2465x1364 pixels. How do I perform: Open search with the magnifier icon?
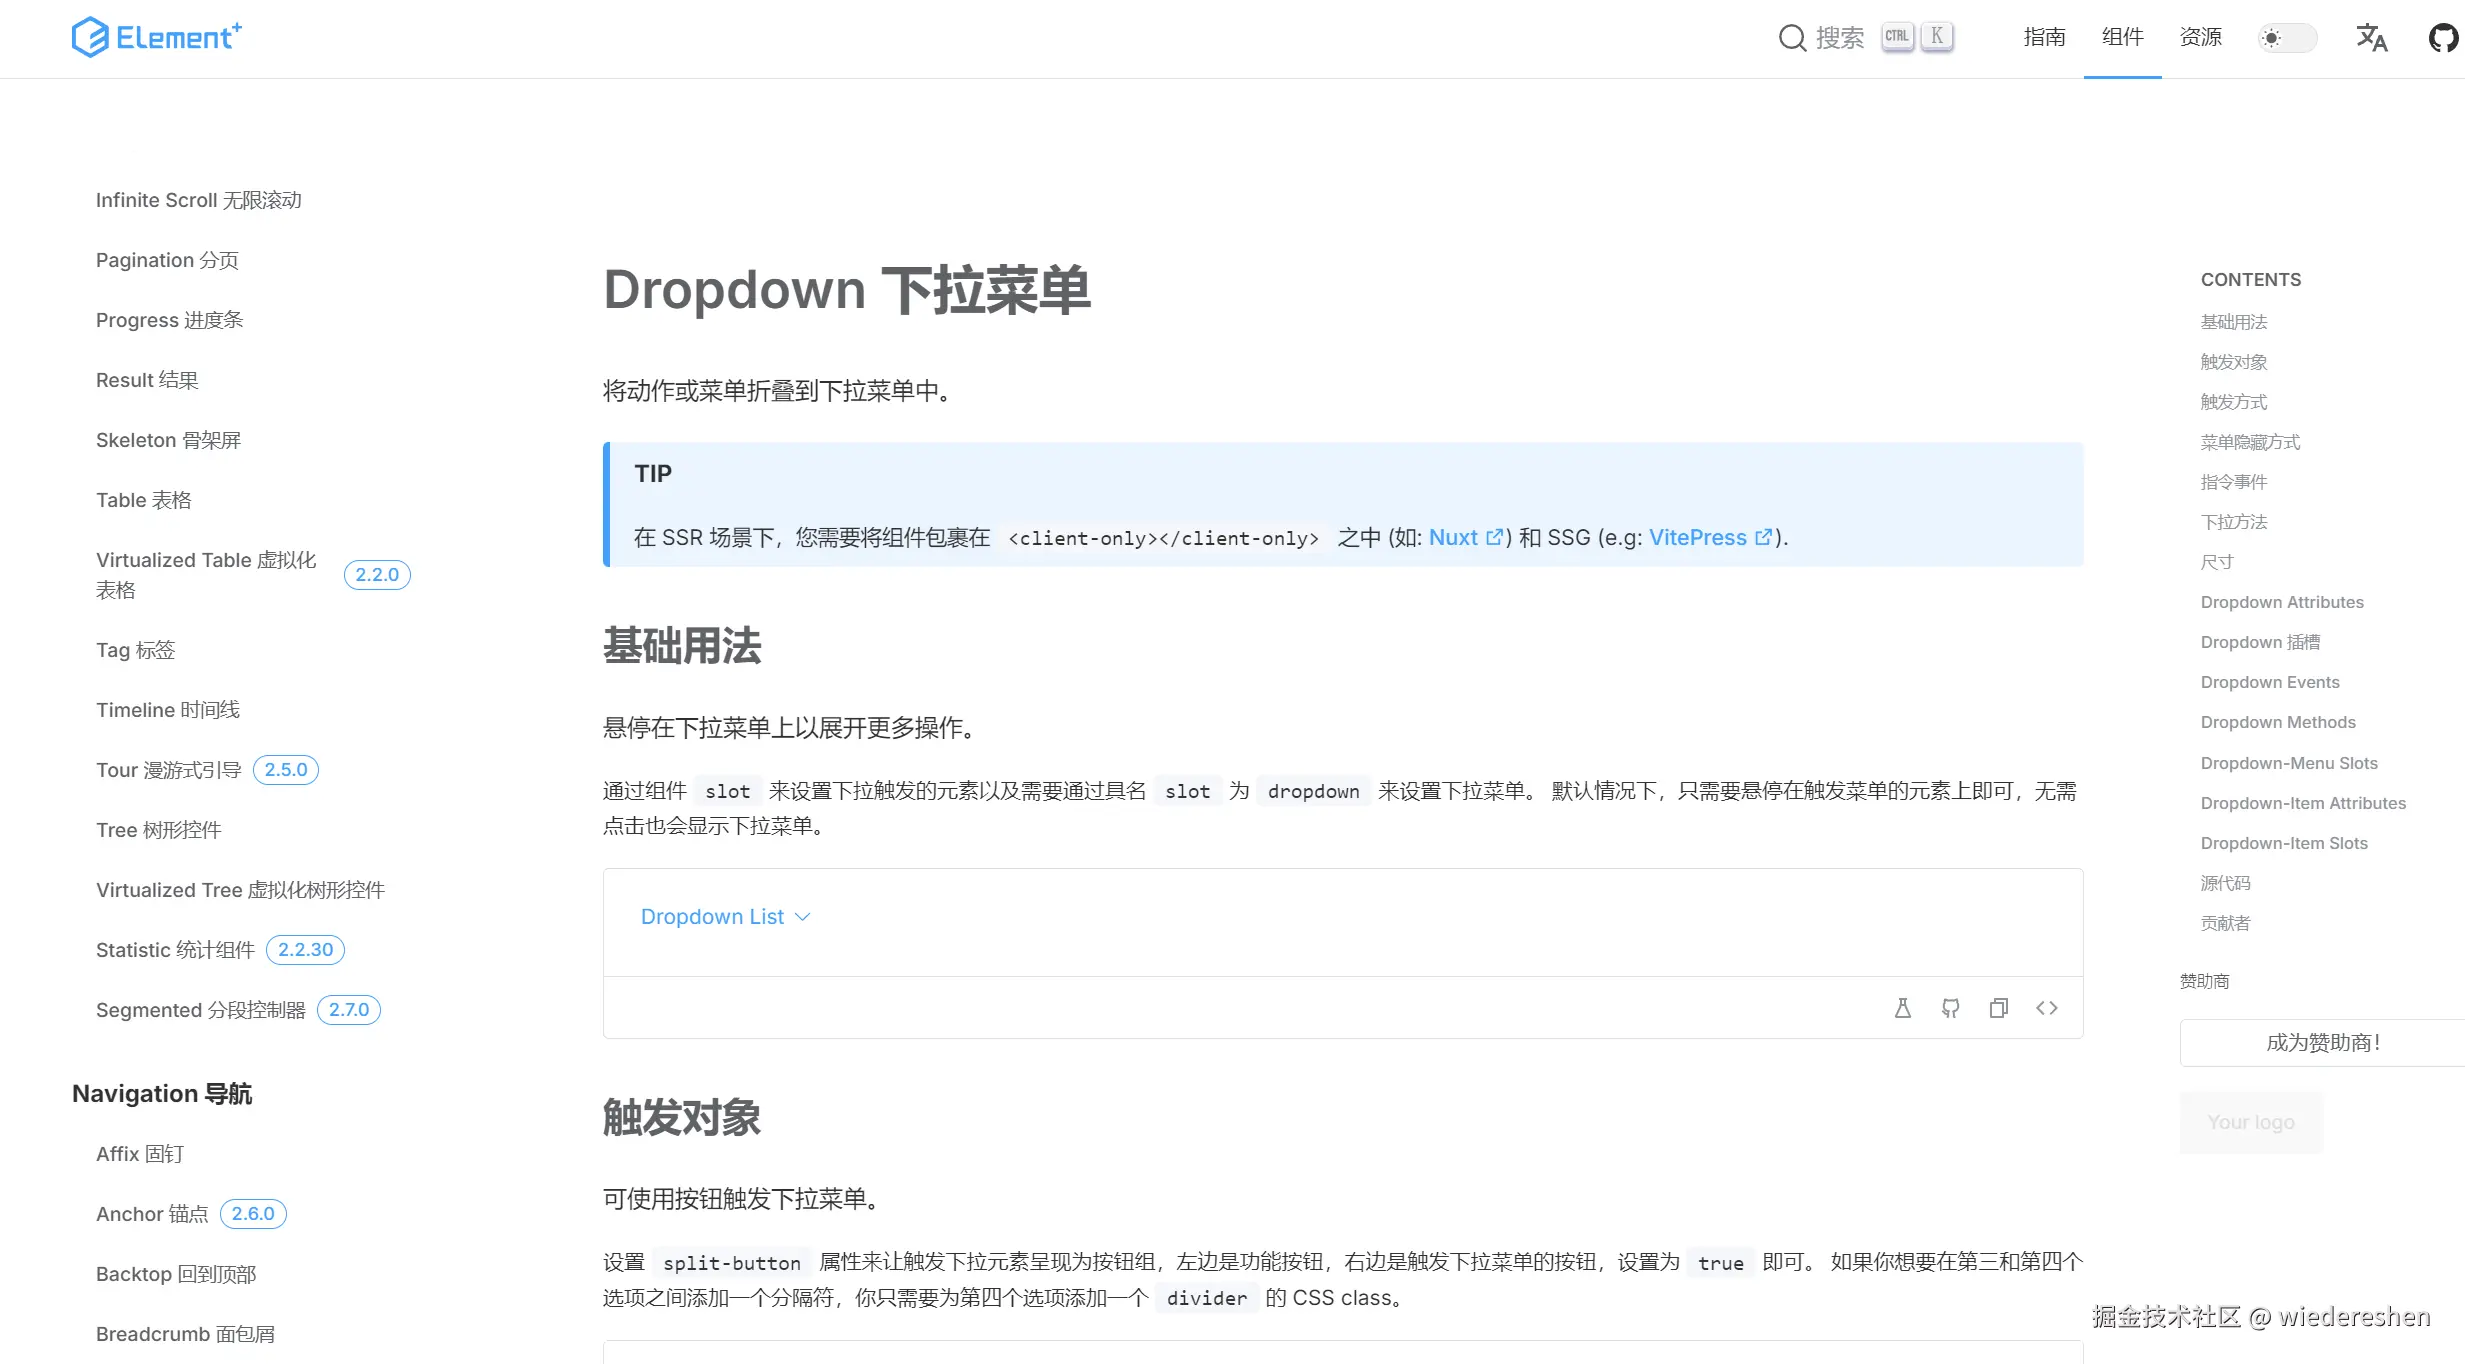pos(1792,37)
